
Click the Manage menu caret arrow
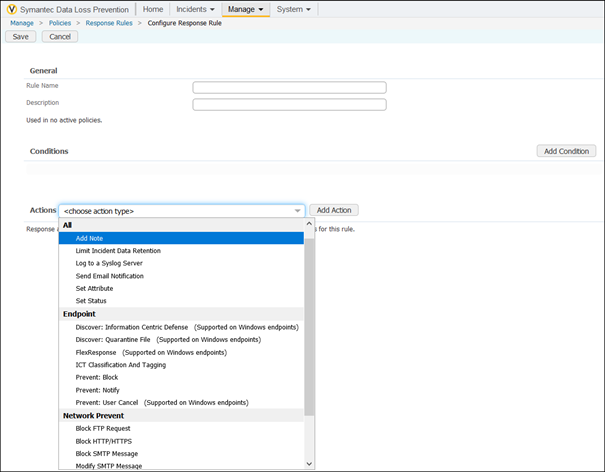(x=261, y=10)
